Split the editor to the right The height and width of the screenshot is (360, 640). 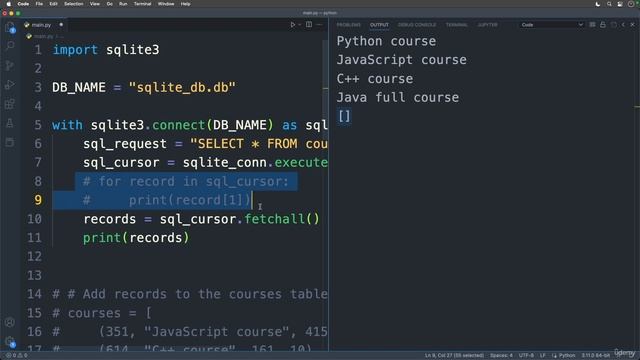(309, 25)
